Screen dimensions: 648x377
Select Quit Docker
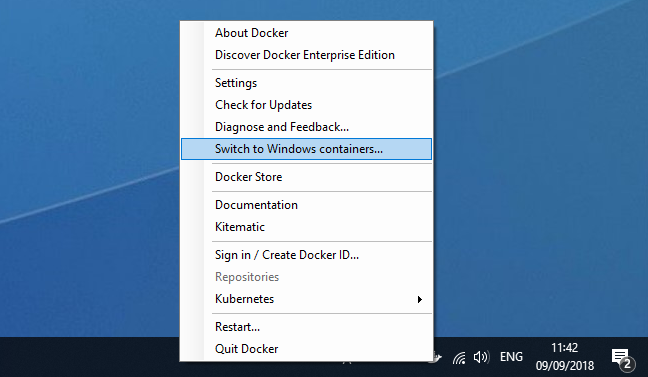[306, 349]
